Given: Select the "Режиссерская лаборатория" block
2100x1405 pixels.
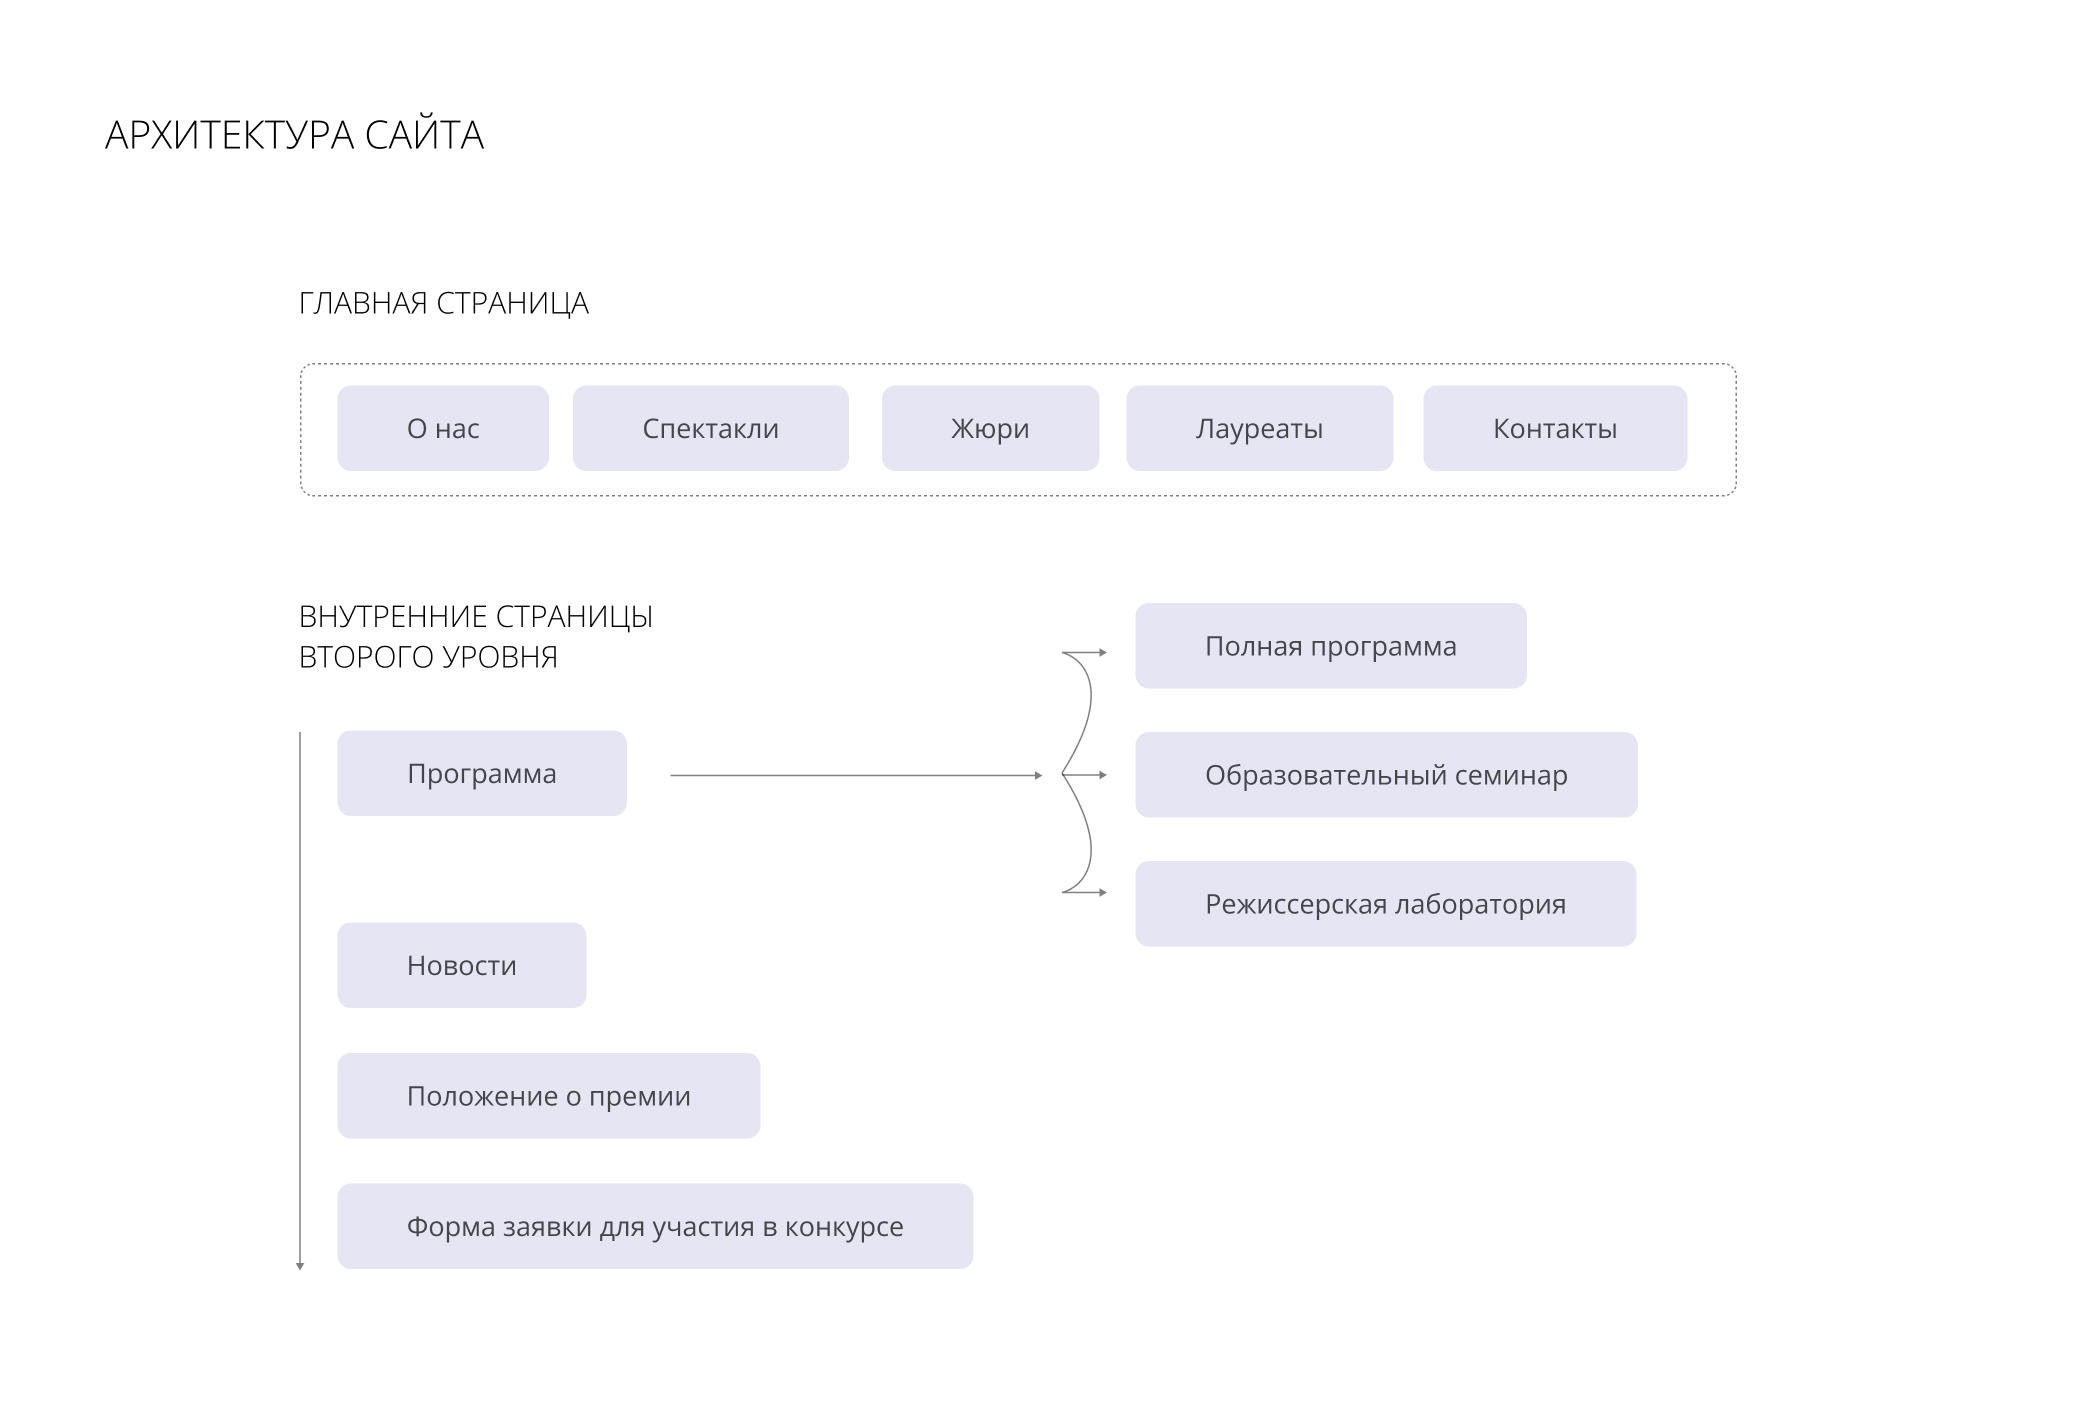Looking at the screenshot, I should (x=1385, y=904).
